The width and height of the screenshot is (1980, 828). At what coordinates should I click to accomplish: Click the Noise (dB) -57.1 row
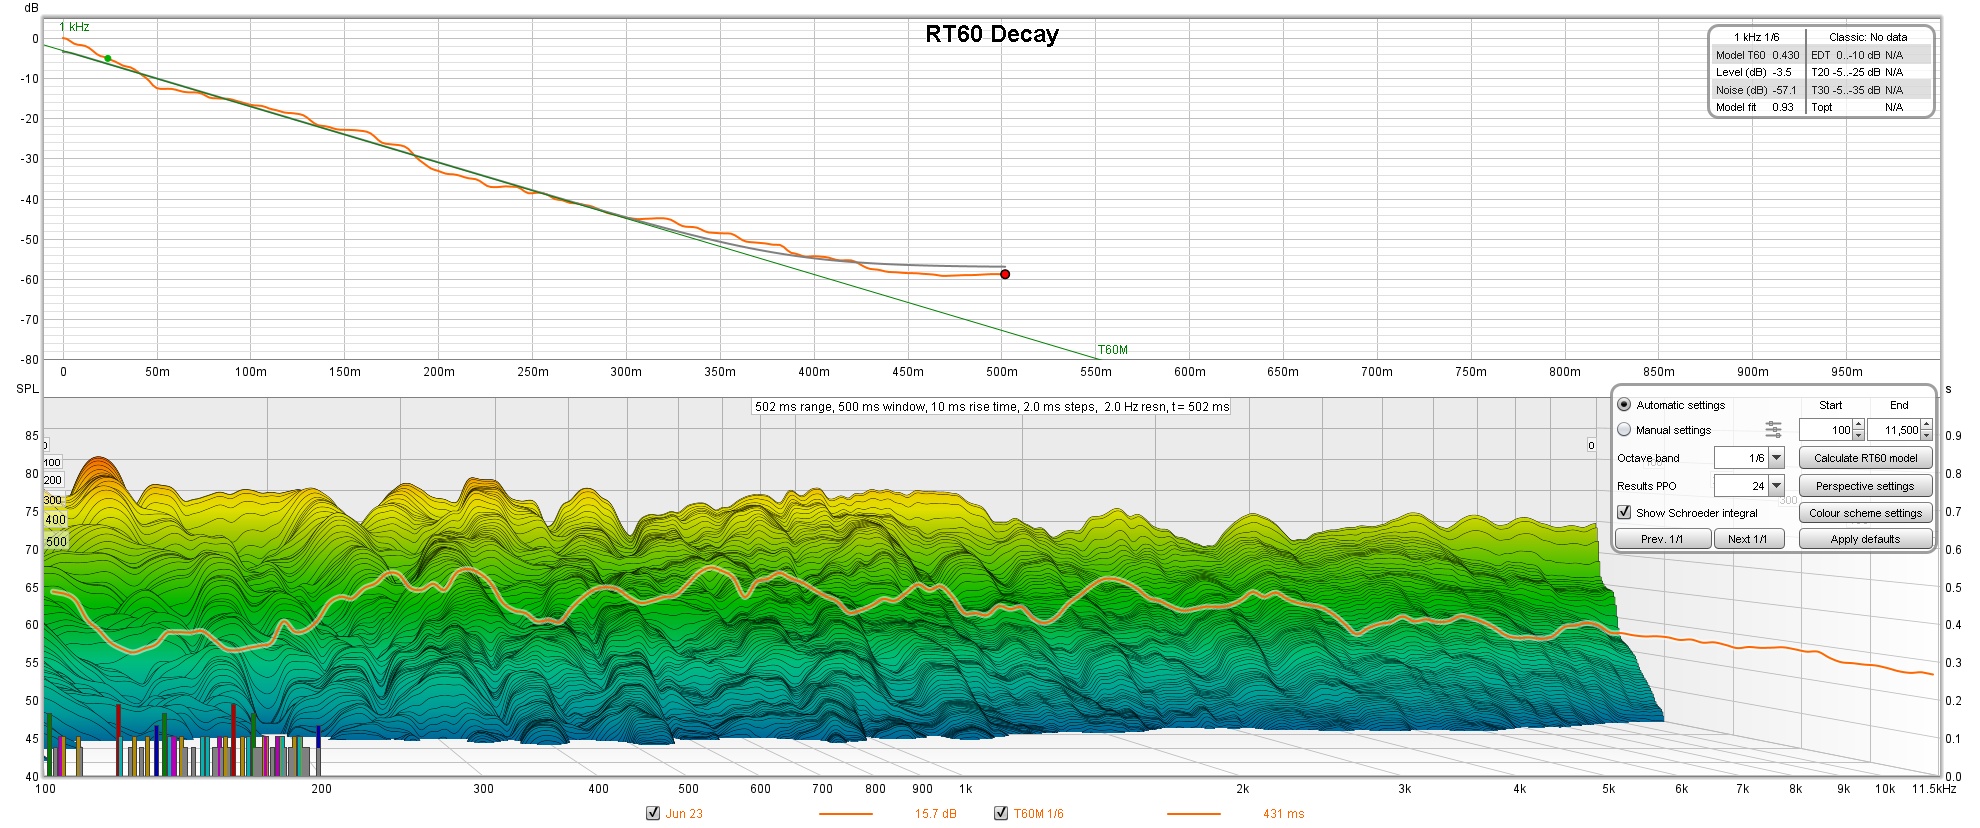pyautogui.click(x=1758, y=90)
